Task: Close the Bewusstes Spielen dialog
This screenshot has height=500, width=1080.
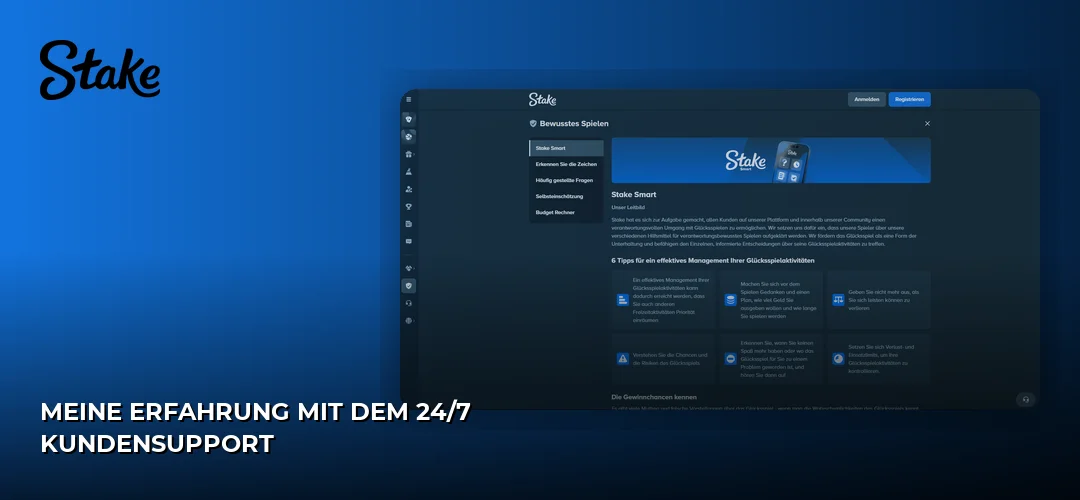Action: click(x=927, y=123)
